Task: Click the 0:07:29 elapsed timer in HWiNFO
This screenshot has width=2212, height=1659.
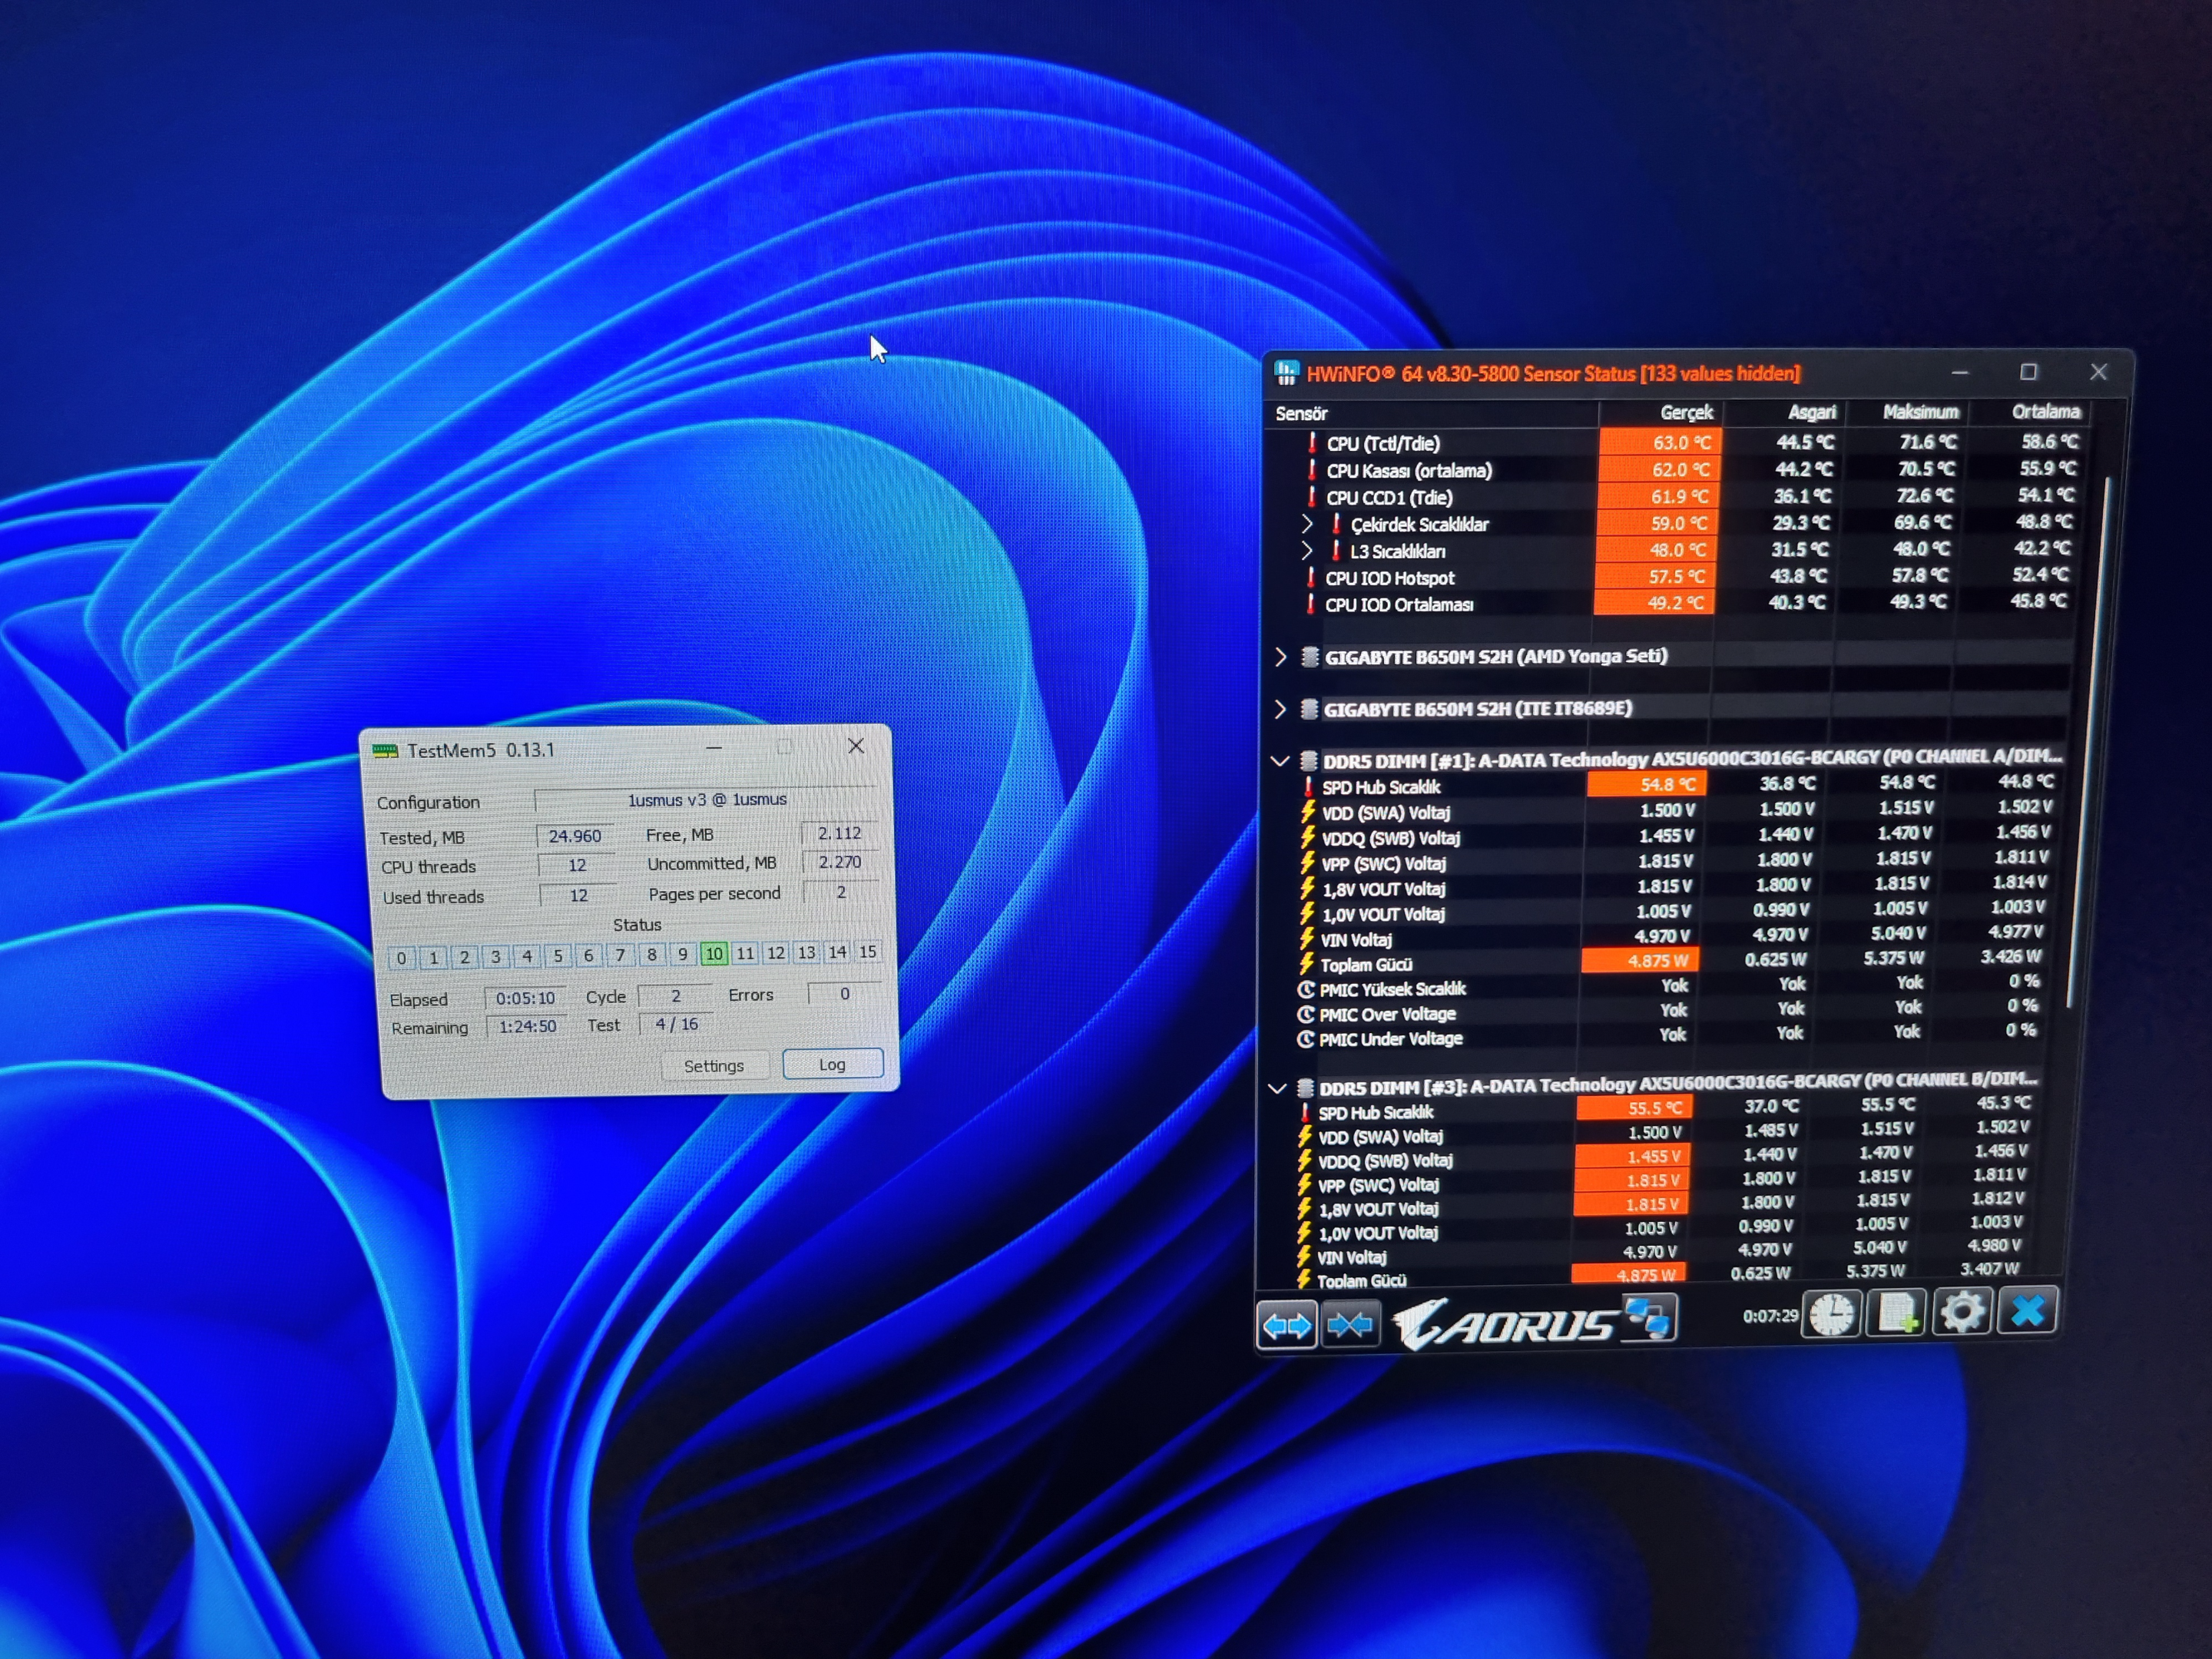Action: 1770,1316
